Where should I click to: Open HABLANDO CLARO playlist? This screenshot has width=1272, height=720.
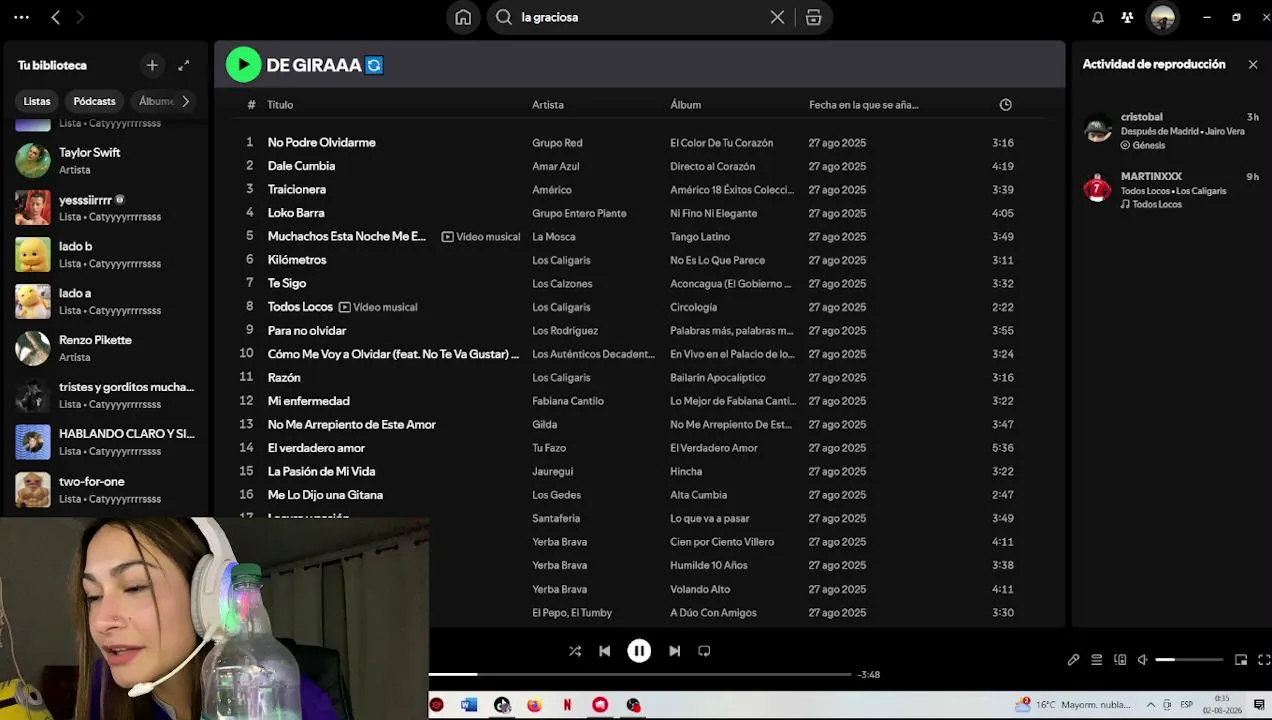106,442
